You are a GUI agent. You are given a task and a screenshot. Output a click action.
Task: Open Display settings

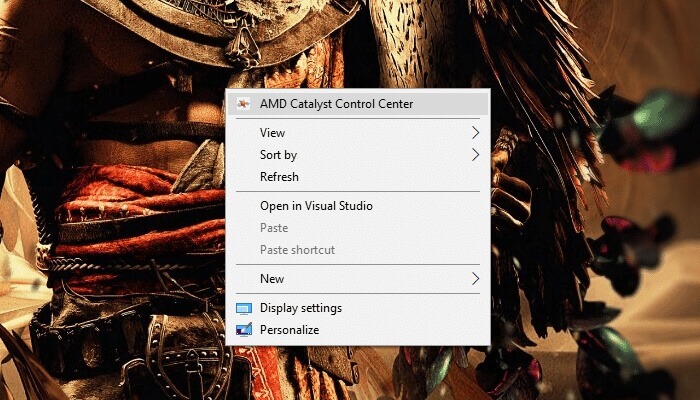point(358,308)
